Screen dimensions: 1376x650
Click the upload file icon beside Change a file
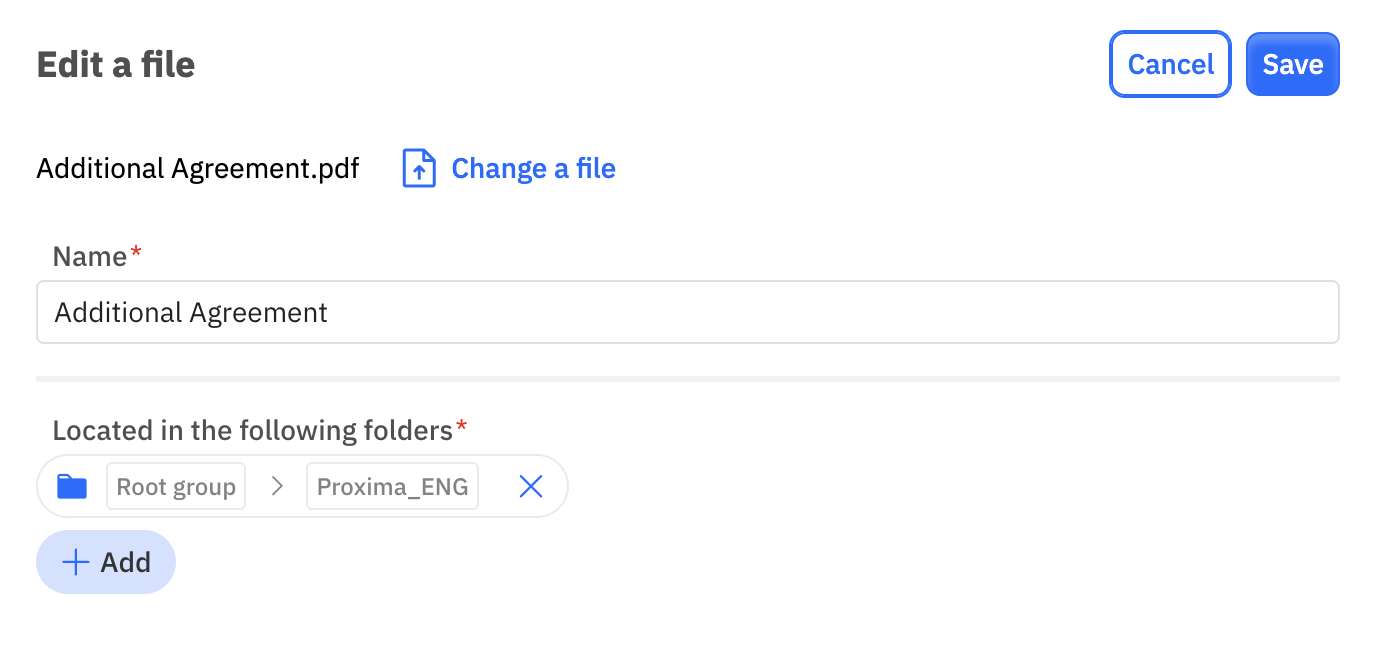click(x=419, y=168)
